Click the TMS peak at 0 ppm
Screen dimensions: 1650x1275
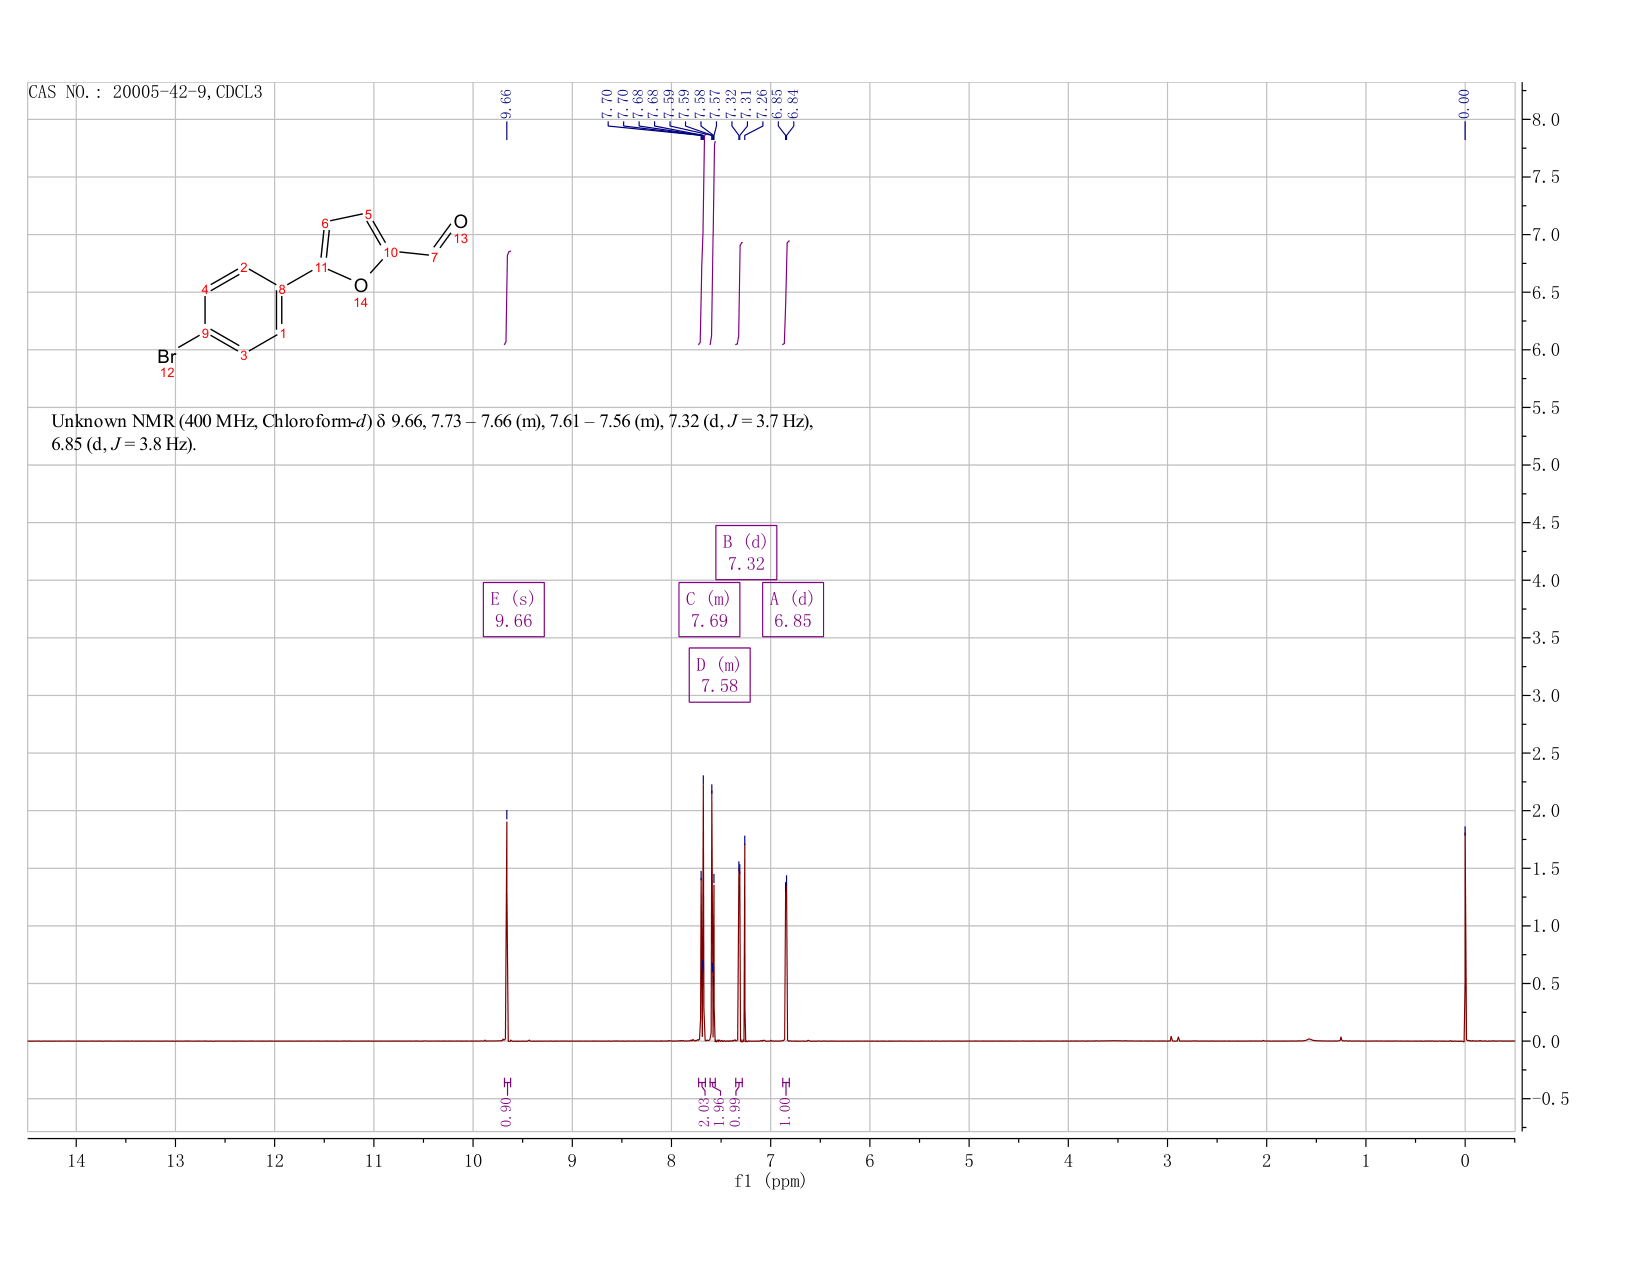[1465, 935]
